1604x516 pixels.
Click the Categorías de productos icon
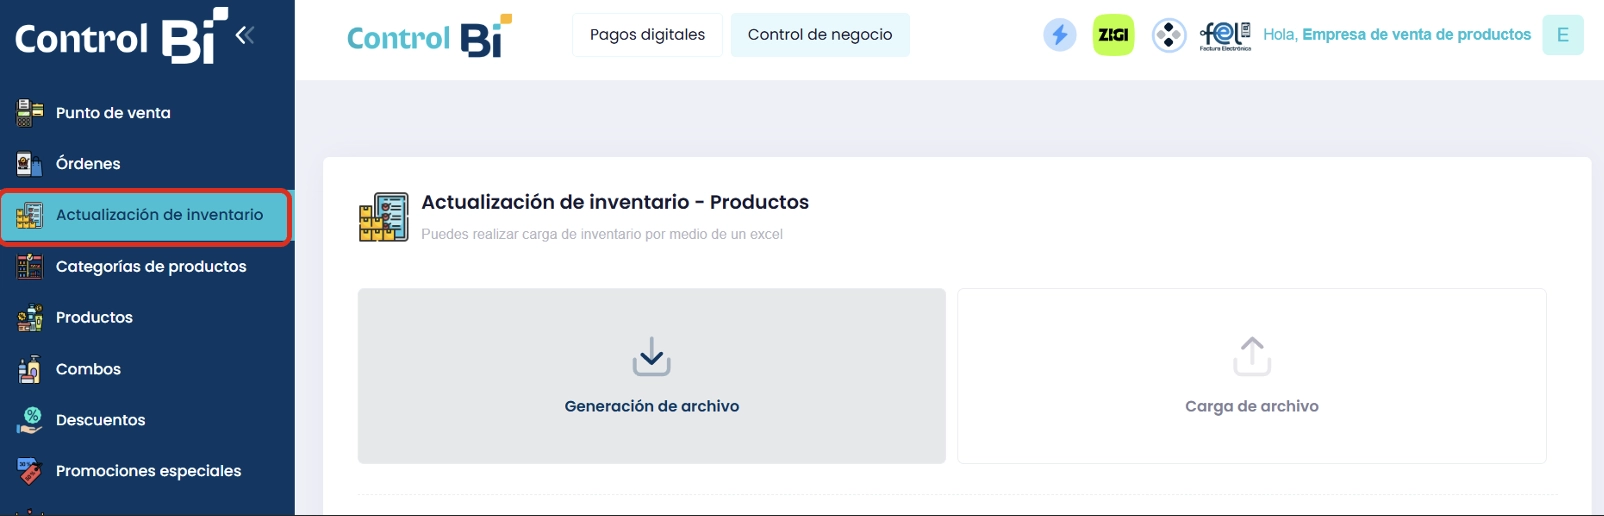pyautogui.click(x=30, y=266)
